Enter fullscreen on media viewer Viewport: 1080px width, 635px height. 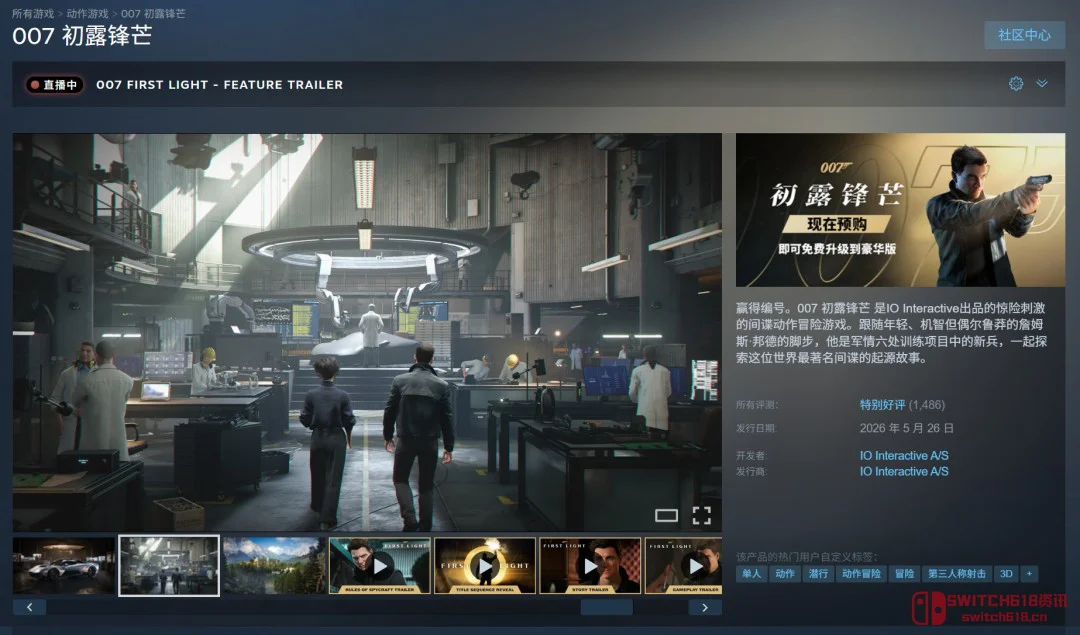click(x=701, y=515)
